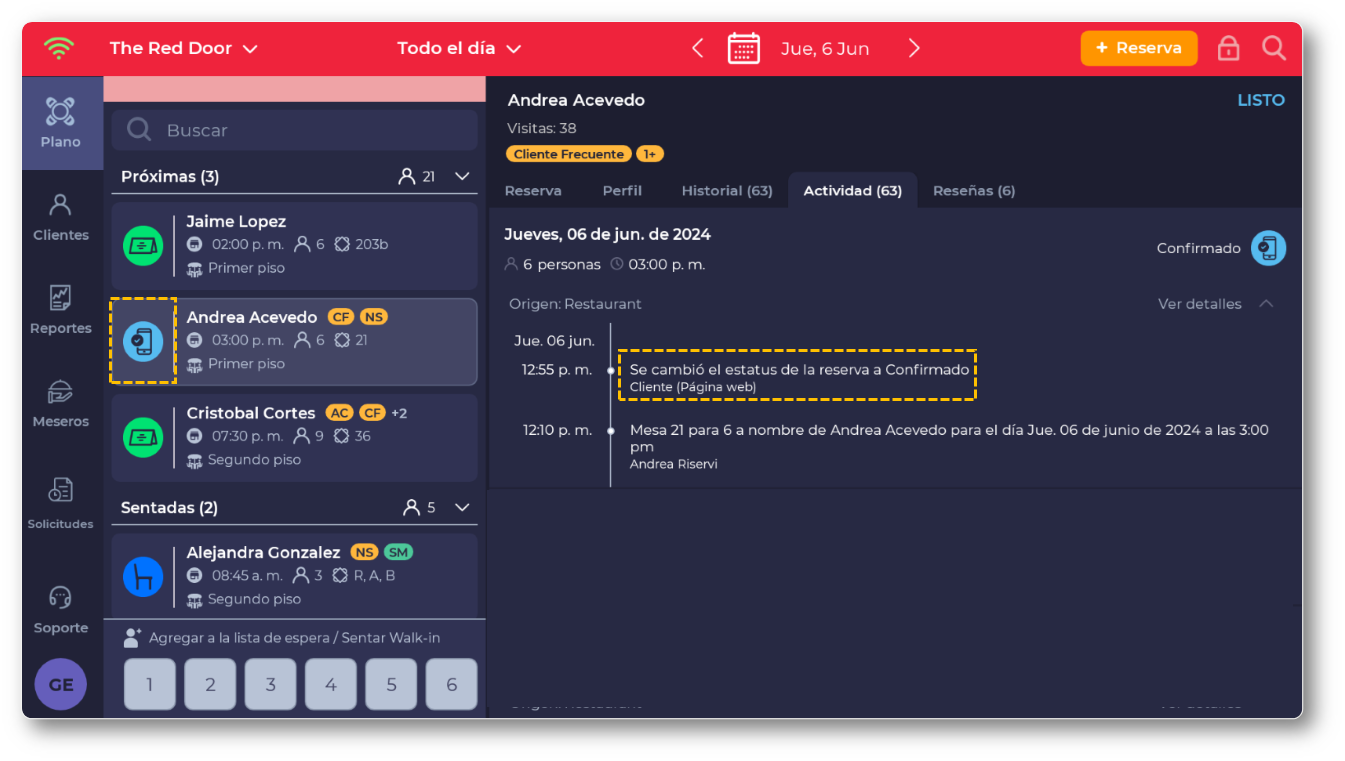Screen dimensions: 1345x761
Task: Seat a walk-in party of 5
Action: pos(391,685)
